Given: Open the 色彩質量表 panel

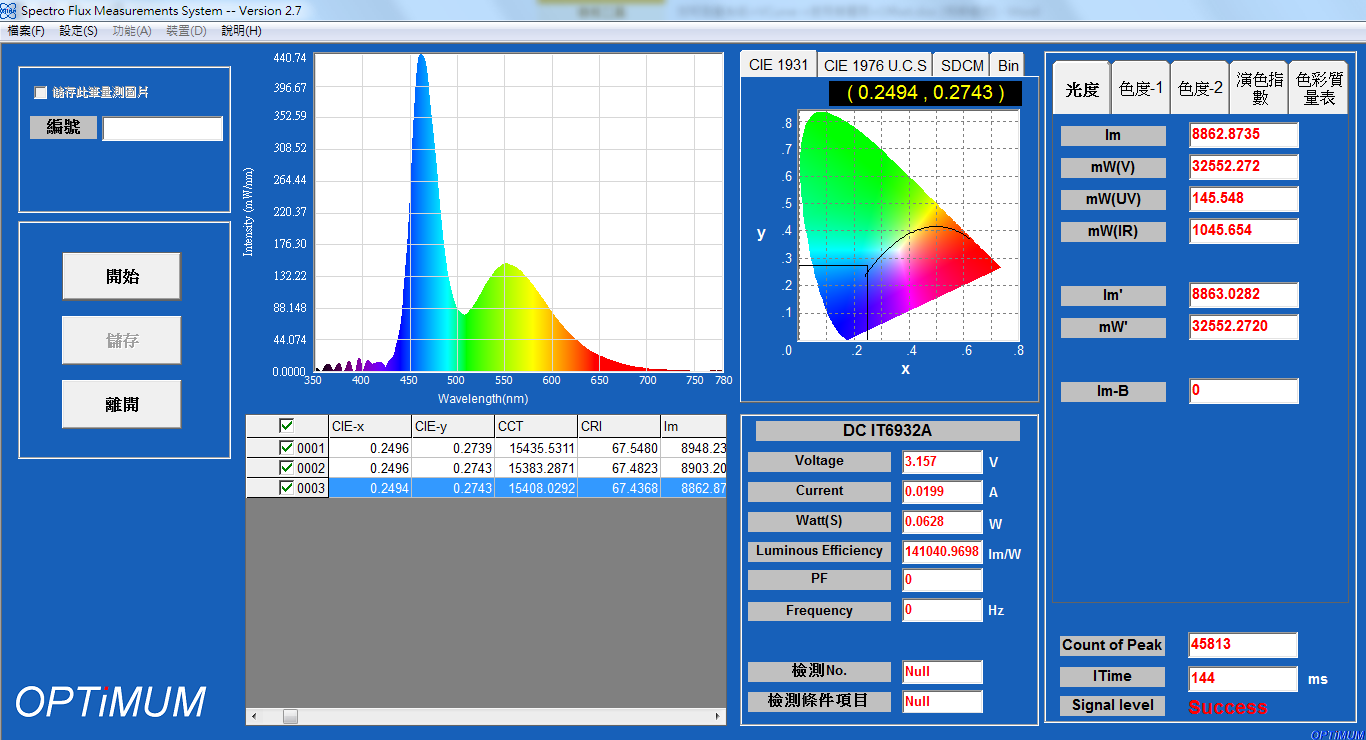Looking at the screenshot, I should click(1317, 87).
